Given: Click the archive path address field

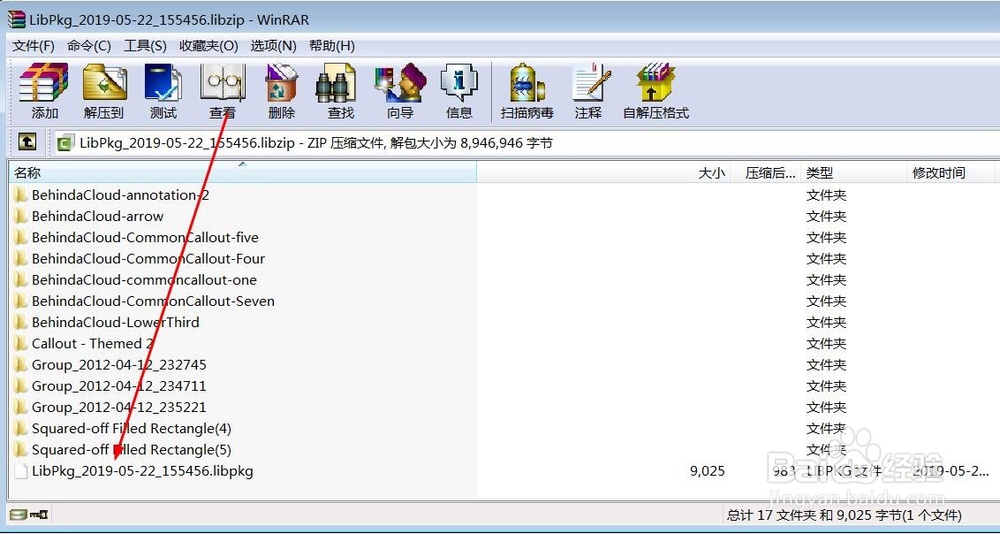Looking at the screenshot, I should click(x=526, y=143).
